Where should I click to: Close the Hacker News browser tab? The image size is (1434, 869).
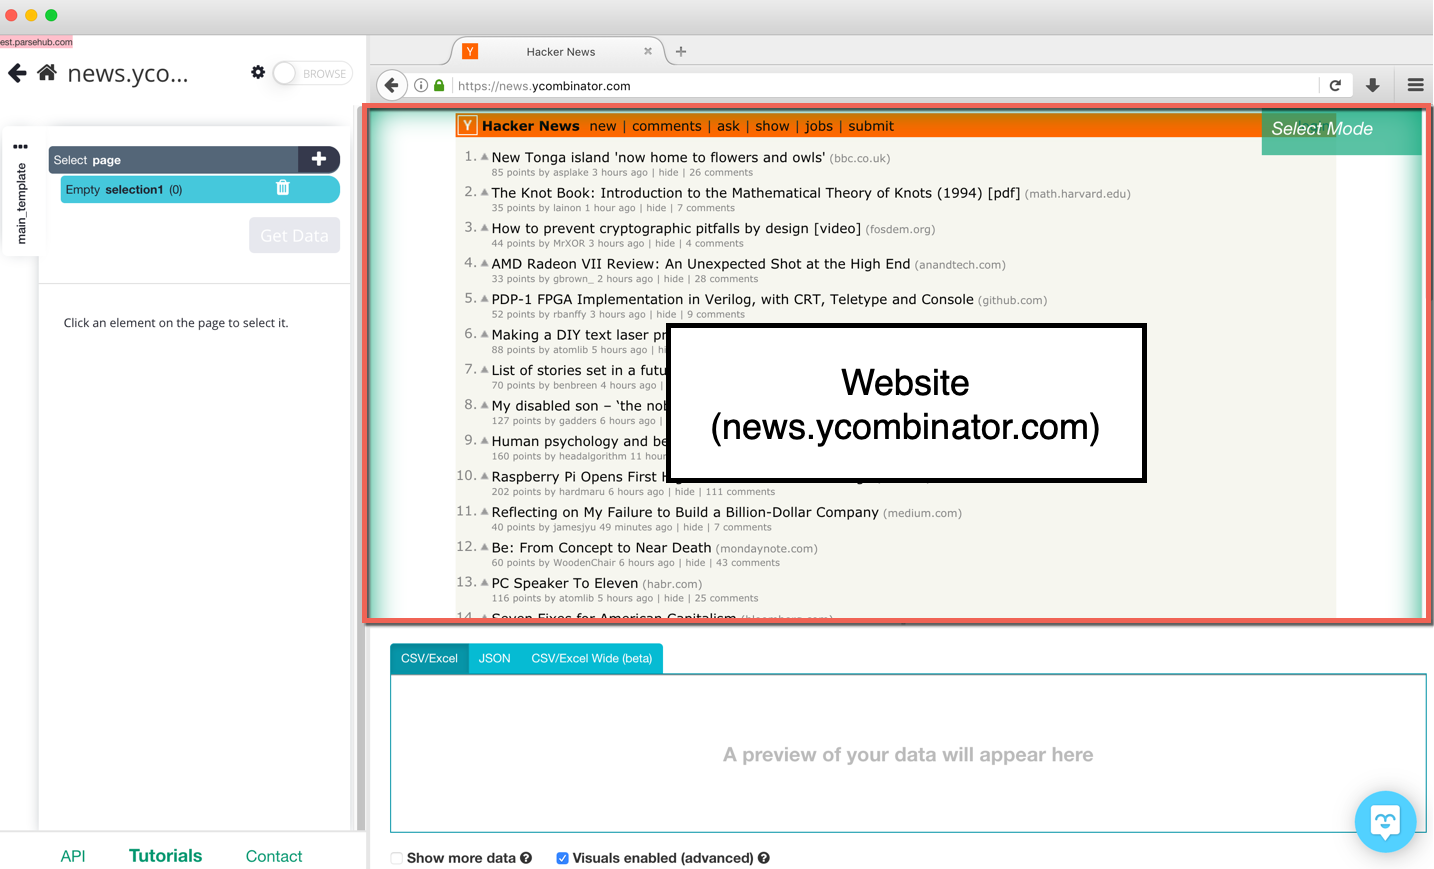(648, 51)
